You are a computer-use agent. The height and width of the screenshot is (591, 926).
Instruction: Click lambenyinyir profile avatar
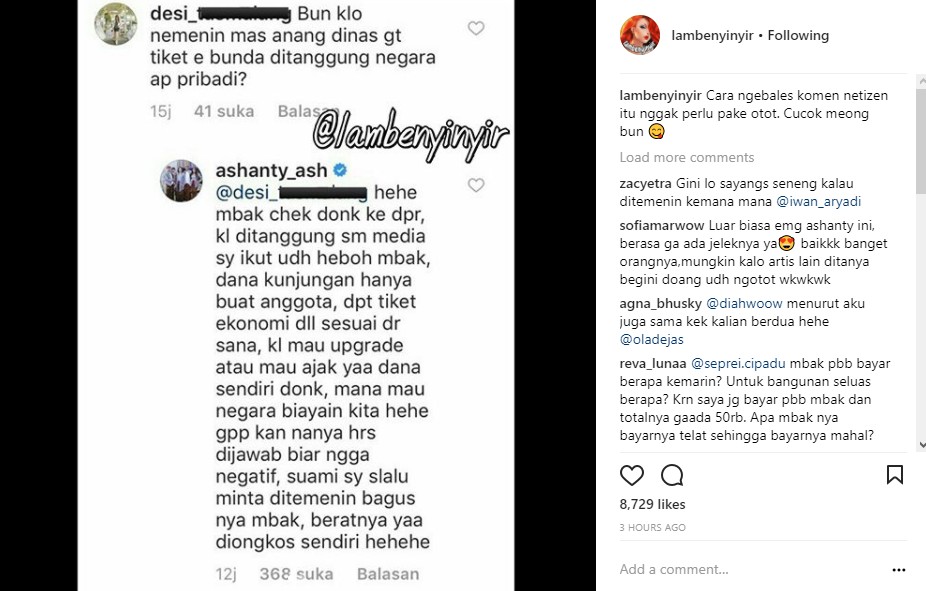[640, 35]
